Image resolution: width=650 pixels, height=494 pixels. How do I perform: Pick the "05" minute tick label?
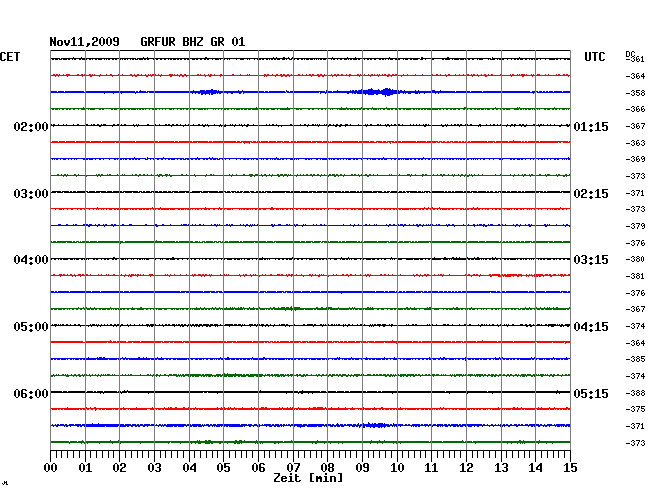[x=223, y=468]
